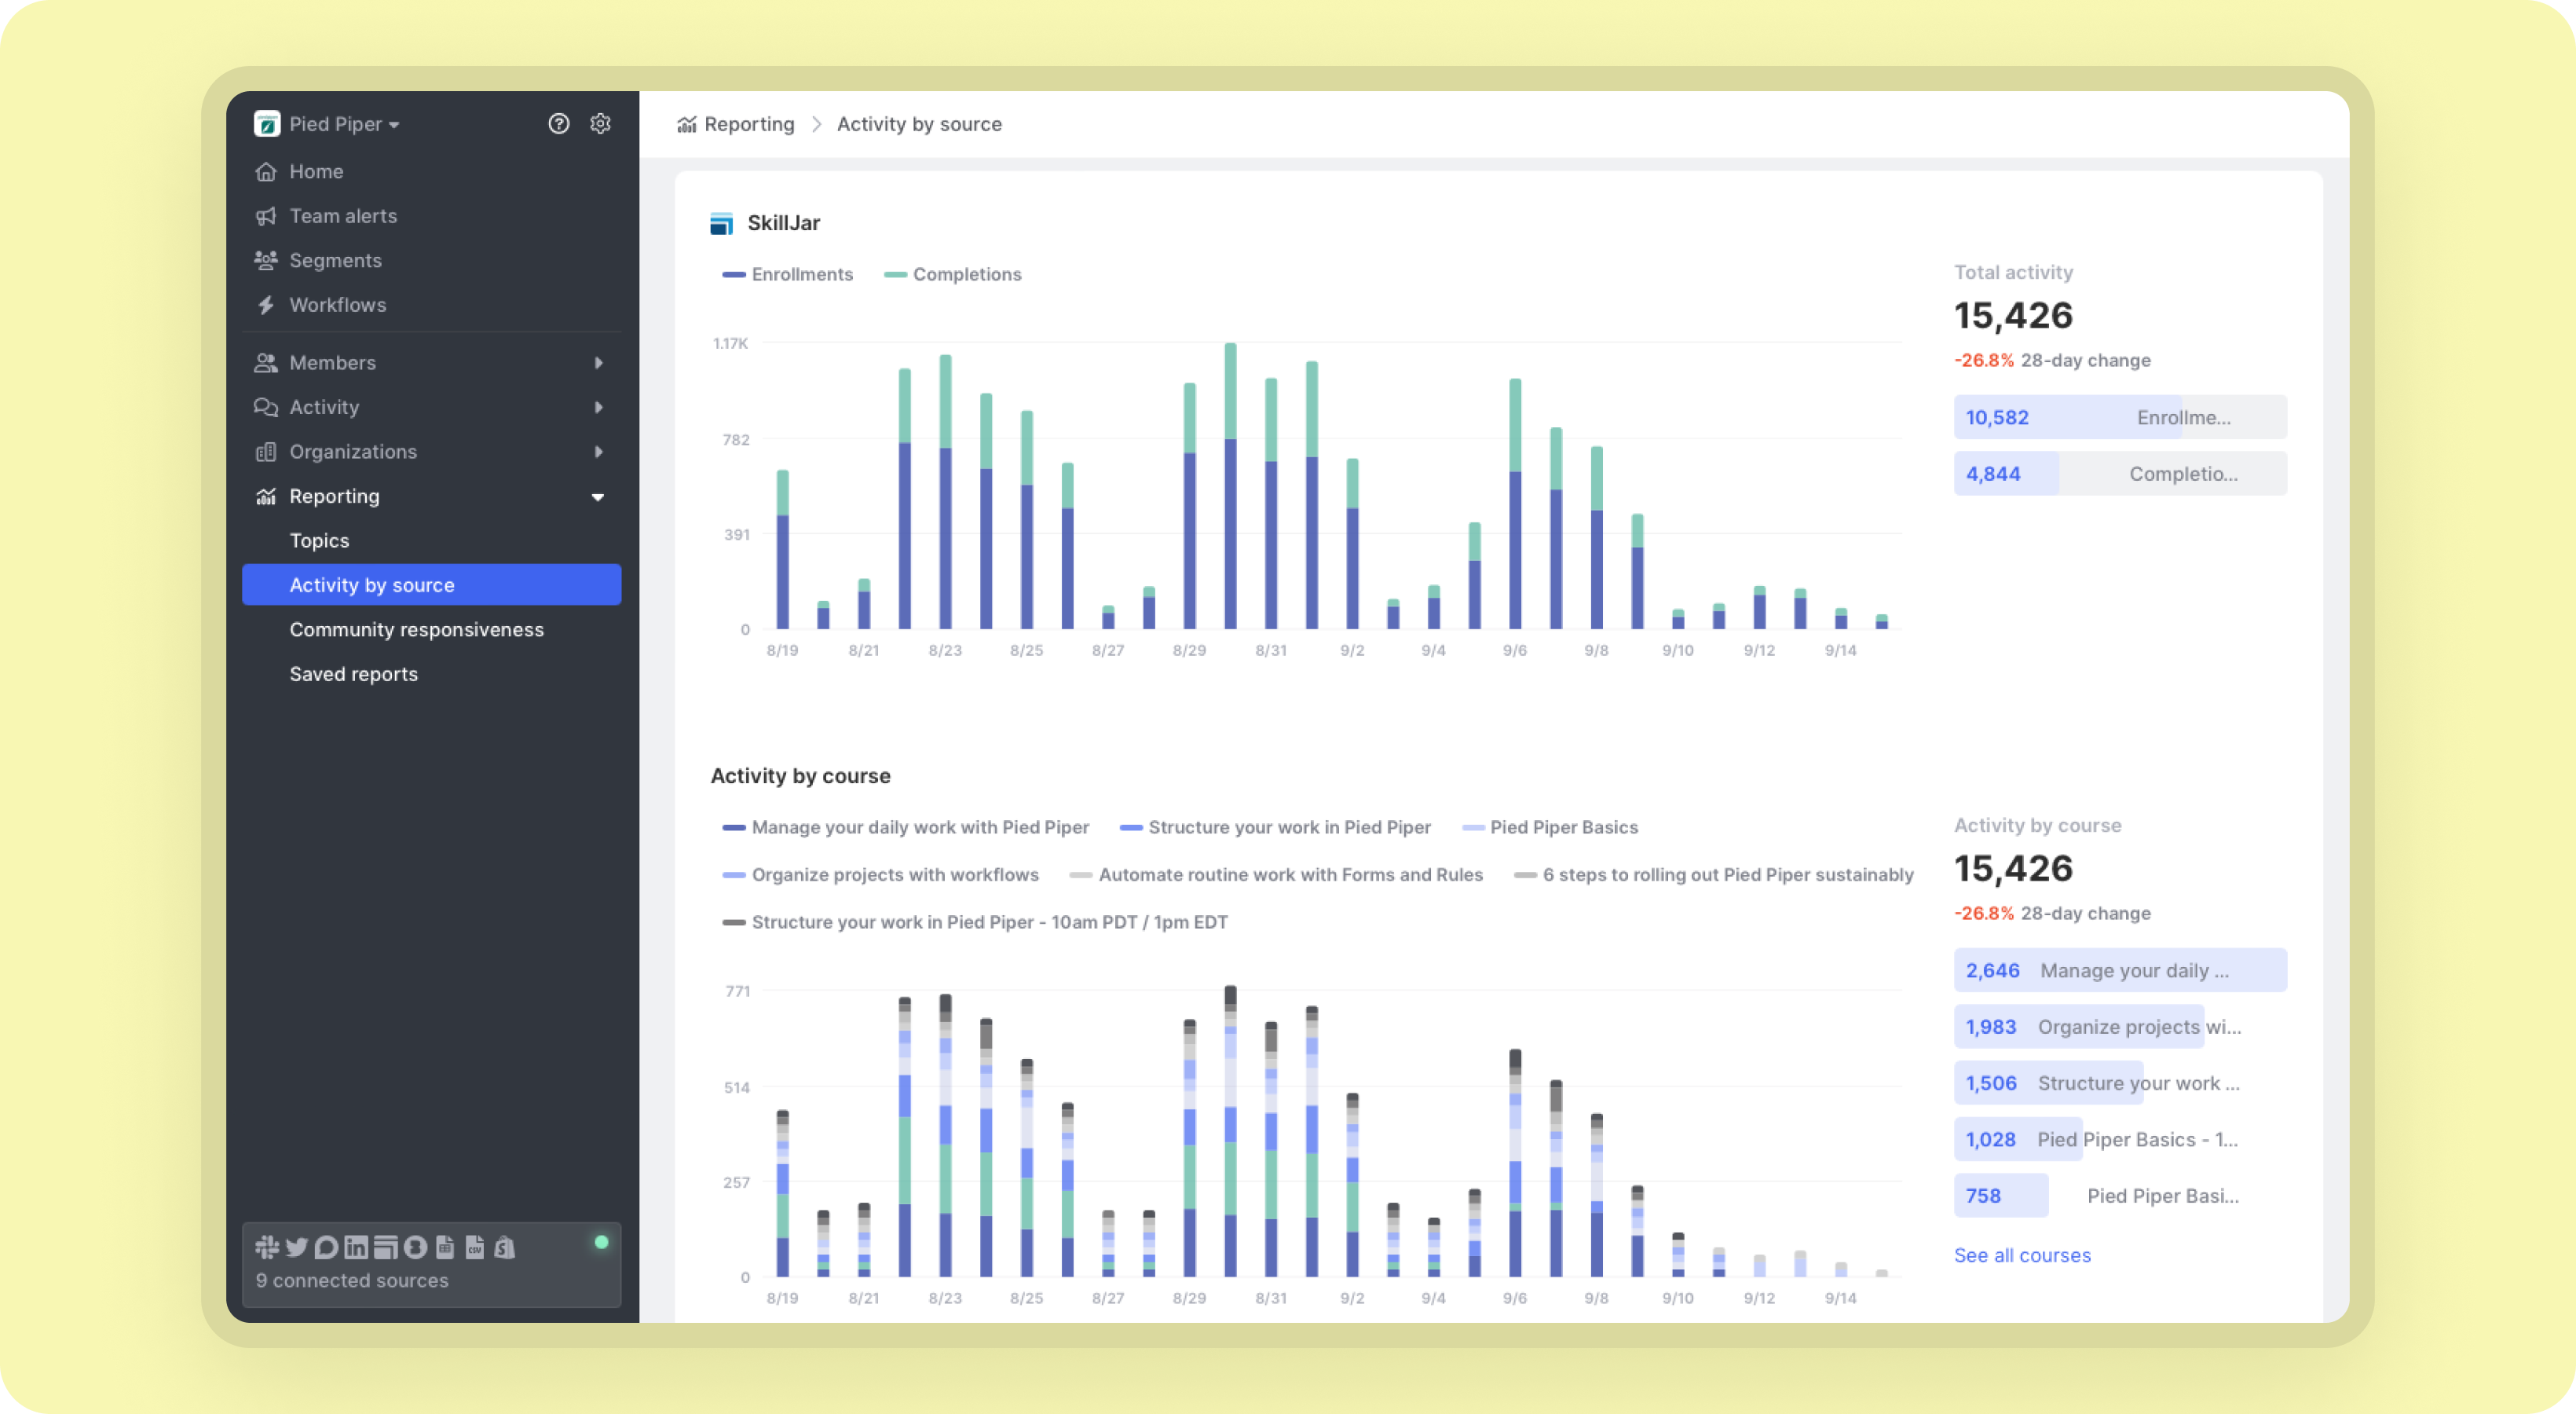Open settings via the gear icon

pyautogui.click(x=600, y=123)
